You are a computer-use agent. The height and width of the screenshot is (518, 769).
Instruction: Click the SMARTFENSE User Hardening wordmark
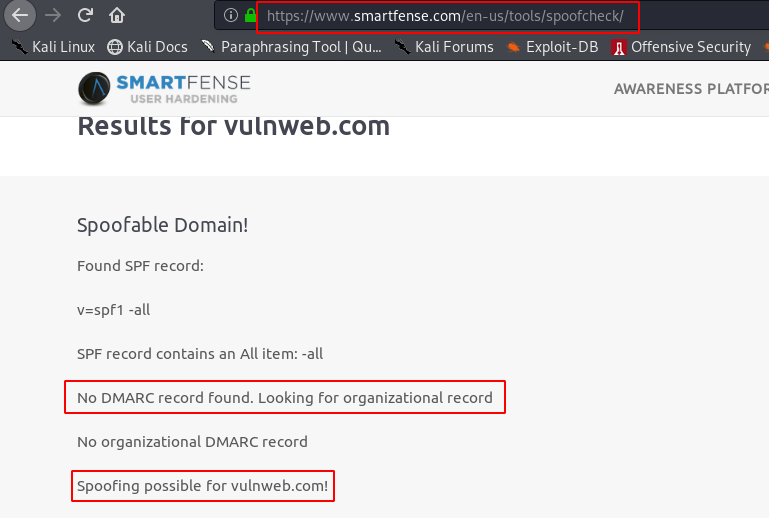[183, 89]
